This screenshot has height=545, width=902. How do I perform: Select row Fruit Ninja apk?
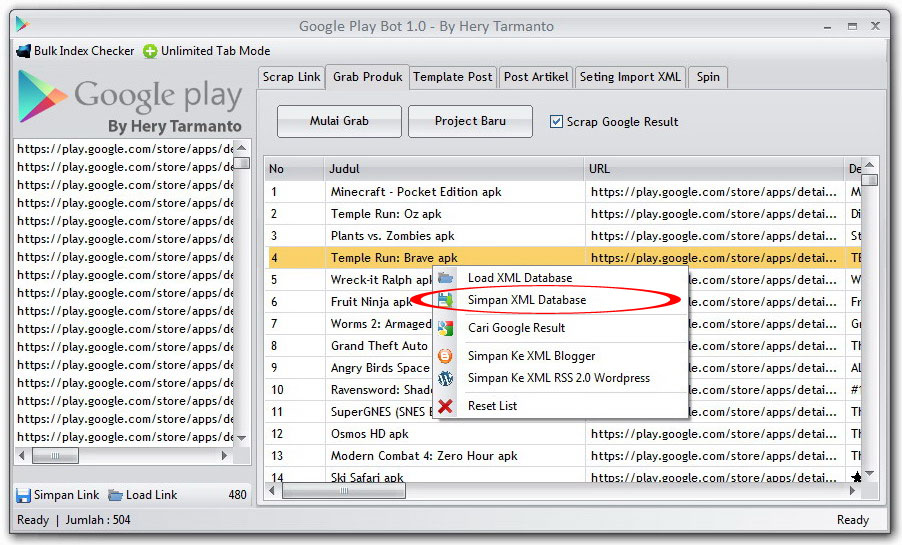[372, 302]
